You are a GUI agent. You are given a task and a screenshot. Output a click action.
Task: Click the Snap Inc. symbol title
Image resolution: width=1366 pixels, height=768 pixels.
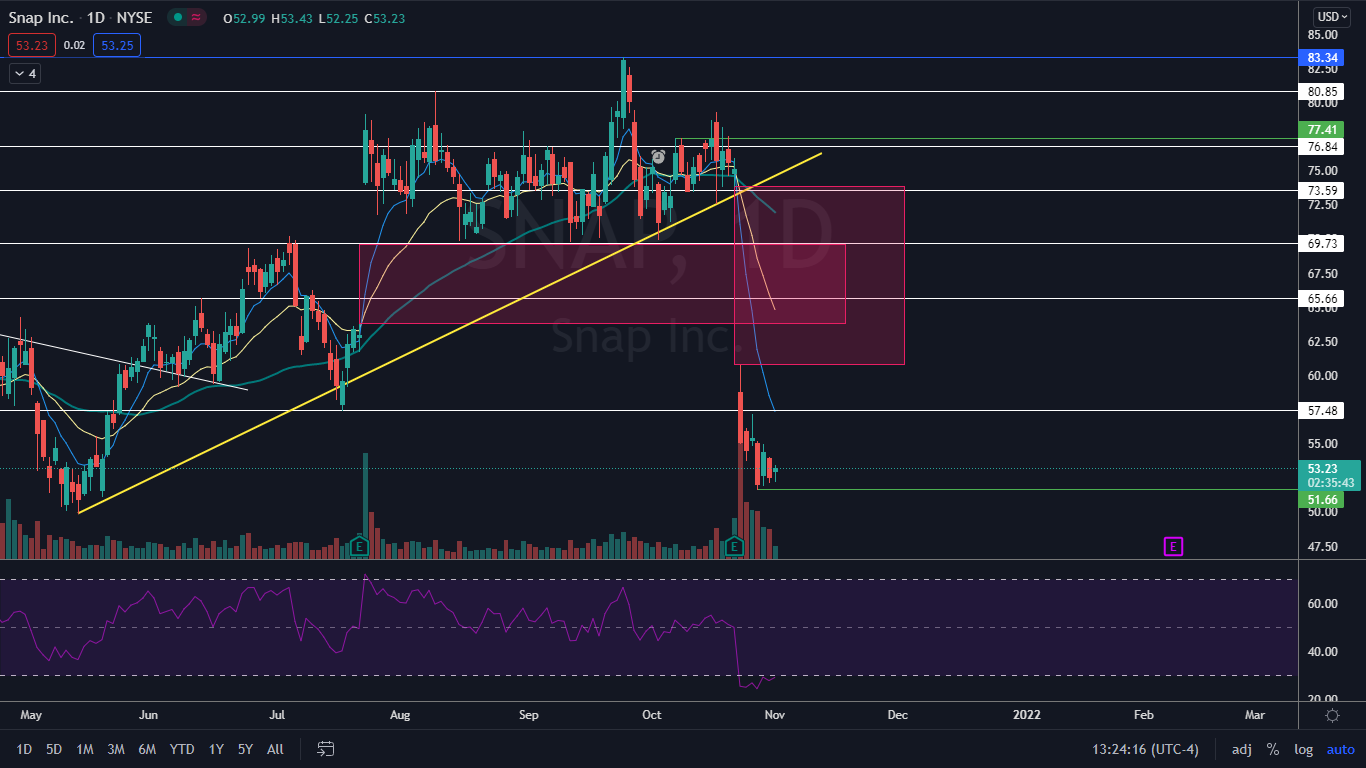(40, 18)
